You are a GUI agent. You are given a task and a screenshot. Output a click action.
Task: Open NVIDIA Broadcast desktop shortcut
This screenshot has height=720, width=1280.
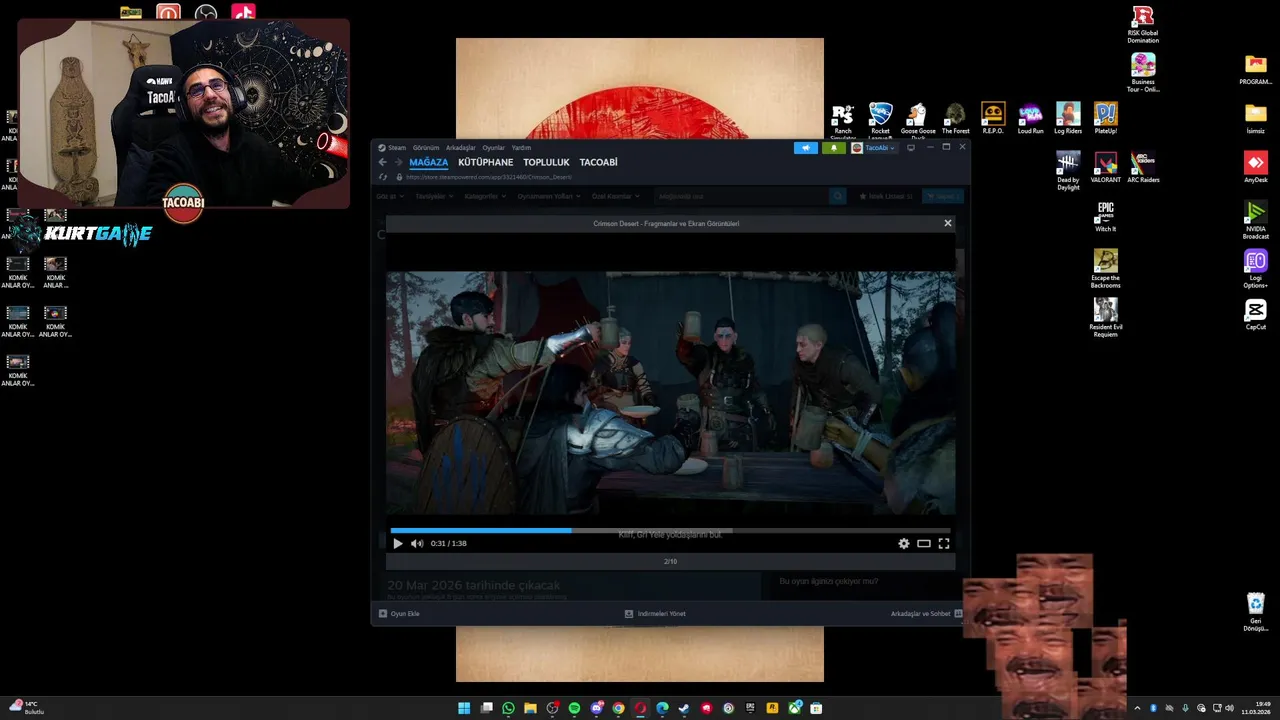click(x=1256, y=219)
